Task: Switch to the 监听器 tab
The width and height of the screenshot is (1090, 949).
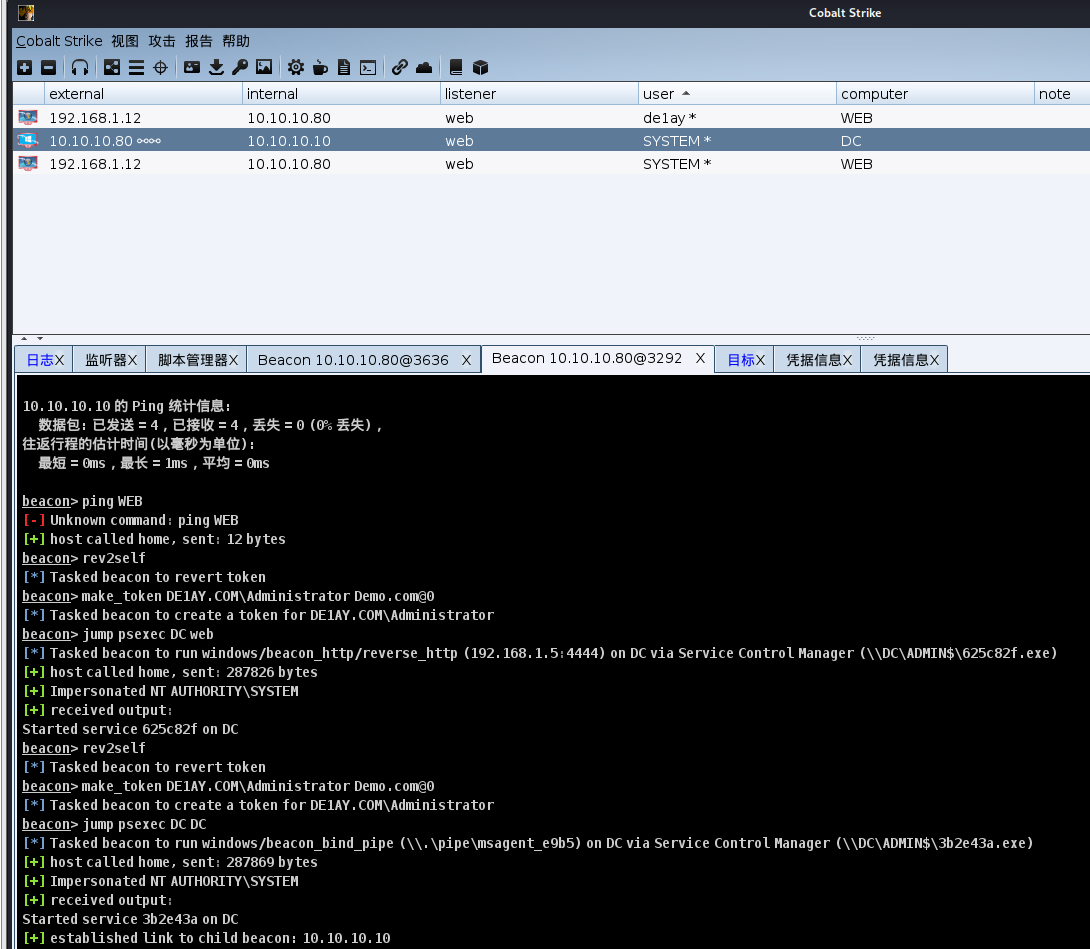Action: (x=106, y=360)
